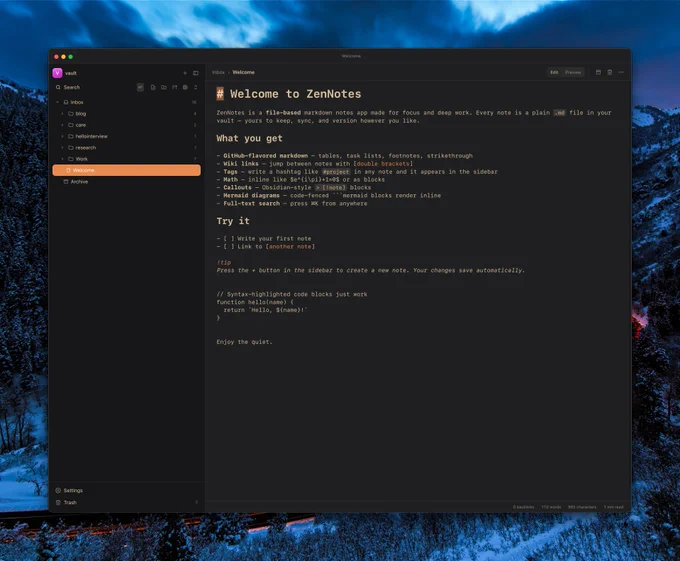680x561 pixels.
Task: Click the 'double brackets' wiki link
Action: click(383, 163)
